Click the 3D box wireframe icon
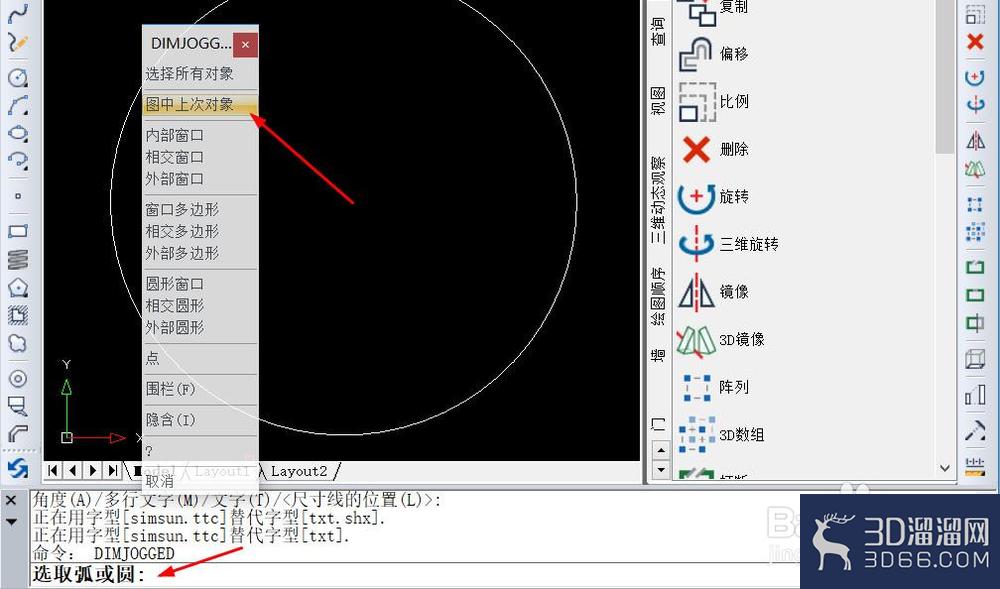 click(x=974, y=359)
